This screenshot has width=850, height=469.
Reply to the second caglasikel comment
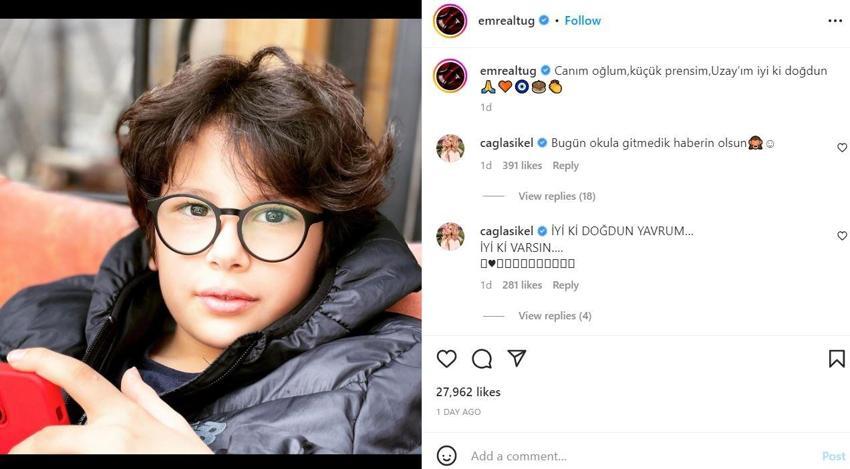(565, 285)
